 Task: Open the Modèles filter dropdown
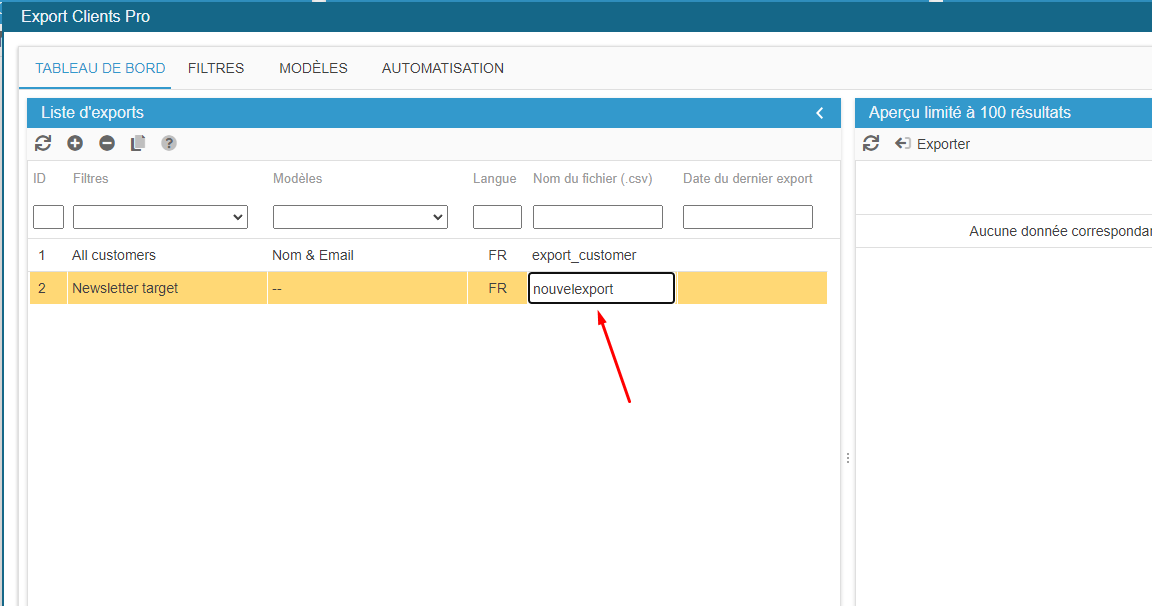(360, 217)
